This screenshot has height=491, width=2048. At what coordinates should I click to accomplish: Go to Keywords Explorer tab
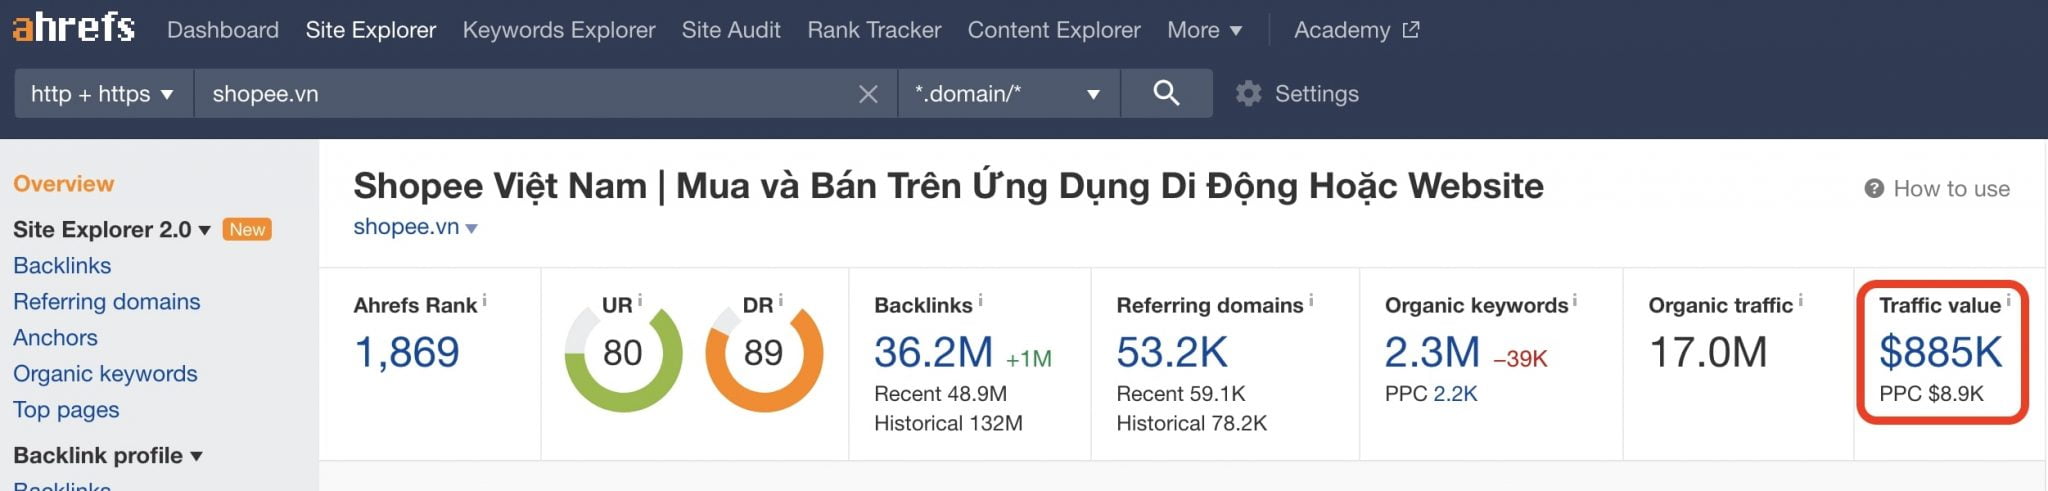pyautogui.click(x=558, y=30)
